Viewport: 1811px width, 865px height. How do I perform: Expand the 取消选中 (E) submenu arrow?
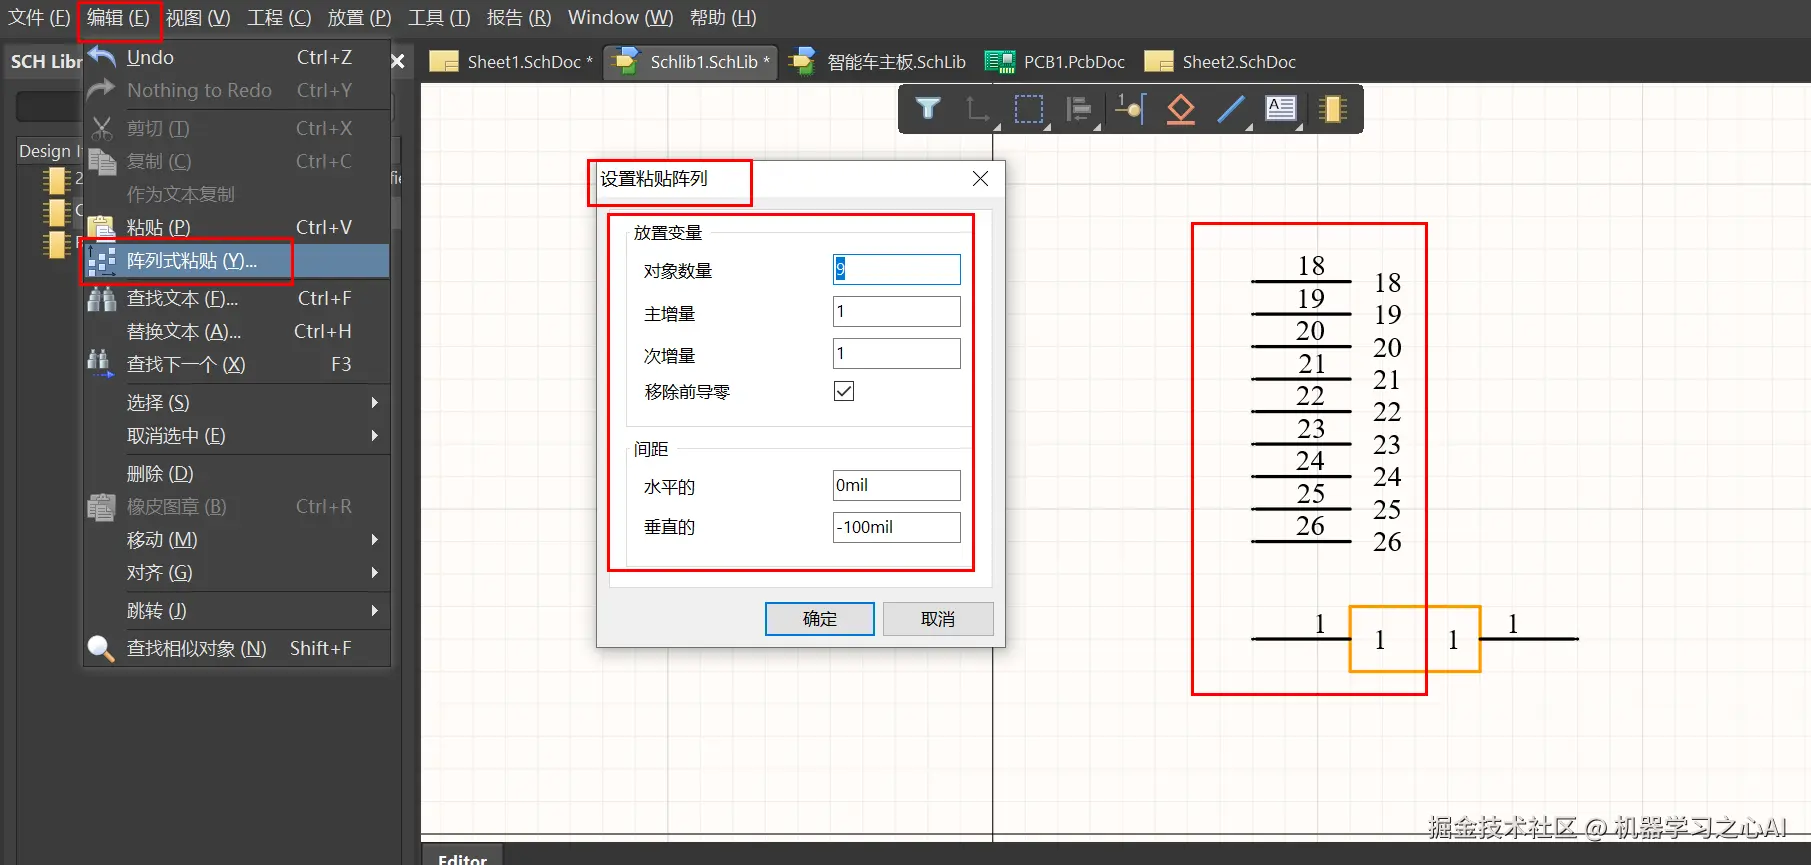pos(375,435)
